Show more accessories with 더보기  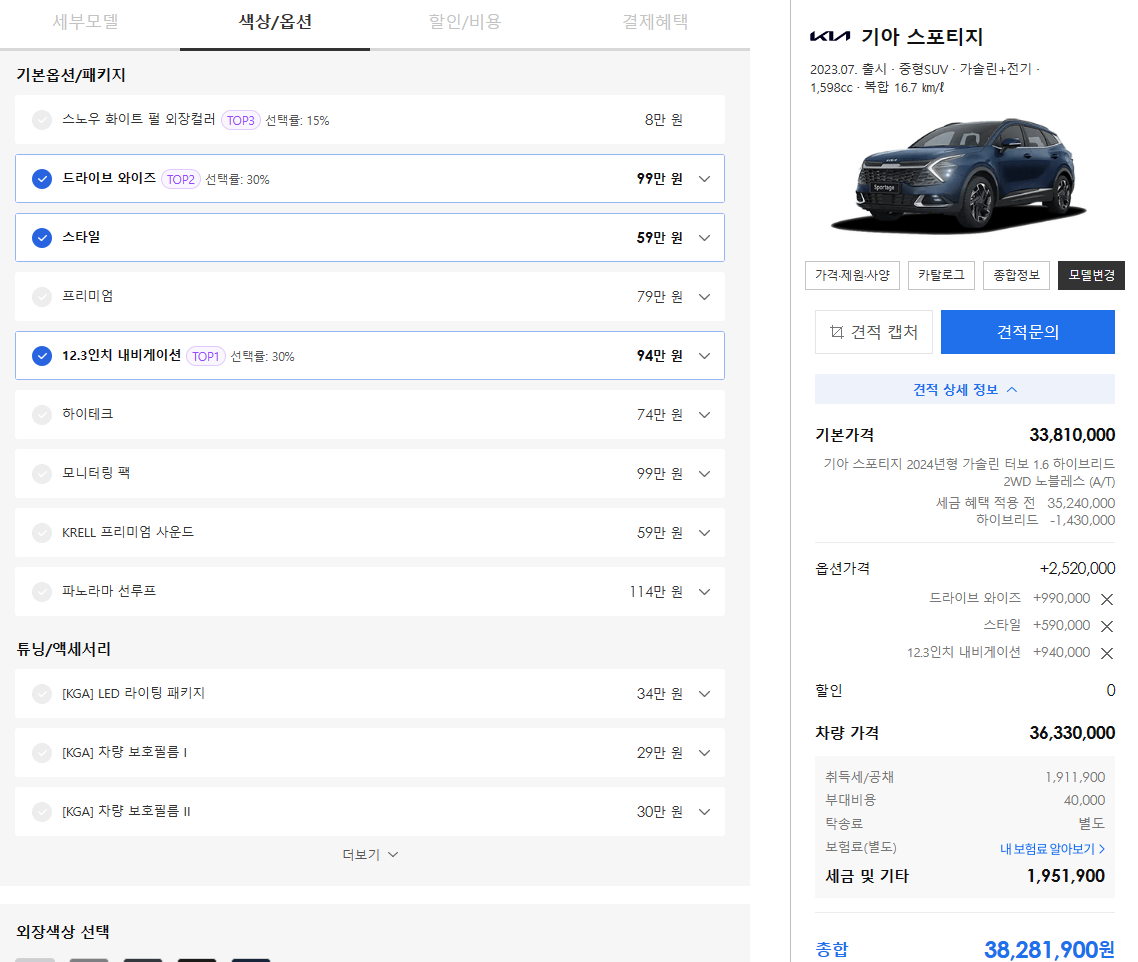tap(370, 855)
